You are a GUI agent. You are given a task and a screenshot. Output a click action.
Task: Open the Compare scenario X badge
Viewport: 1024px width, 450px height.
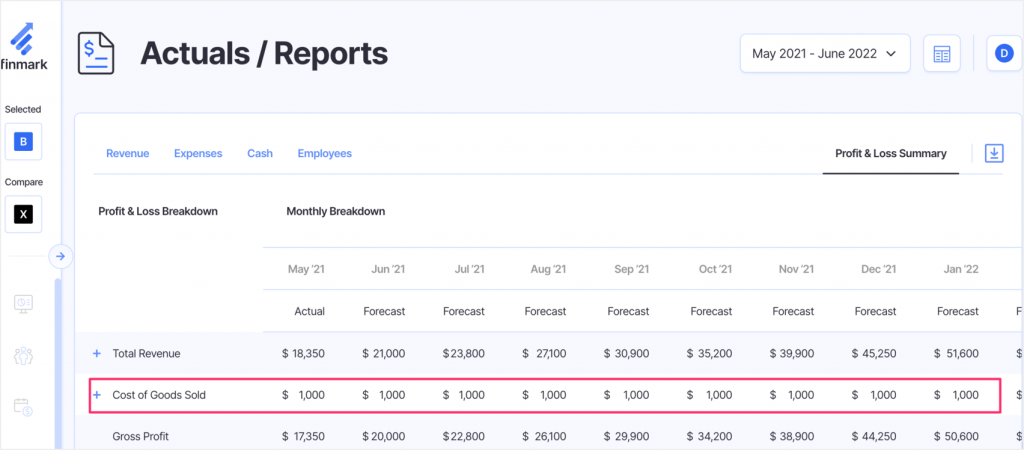(x=24, y=215)
